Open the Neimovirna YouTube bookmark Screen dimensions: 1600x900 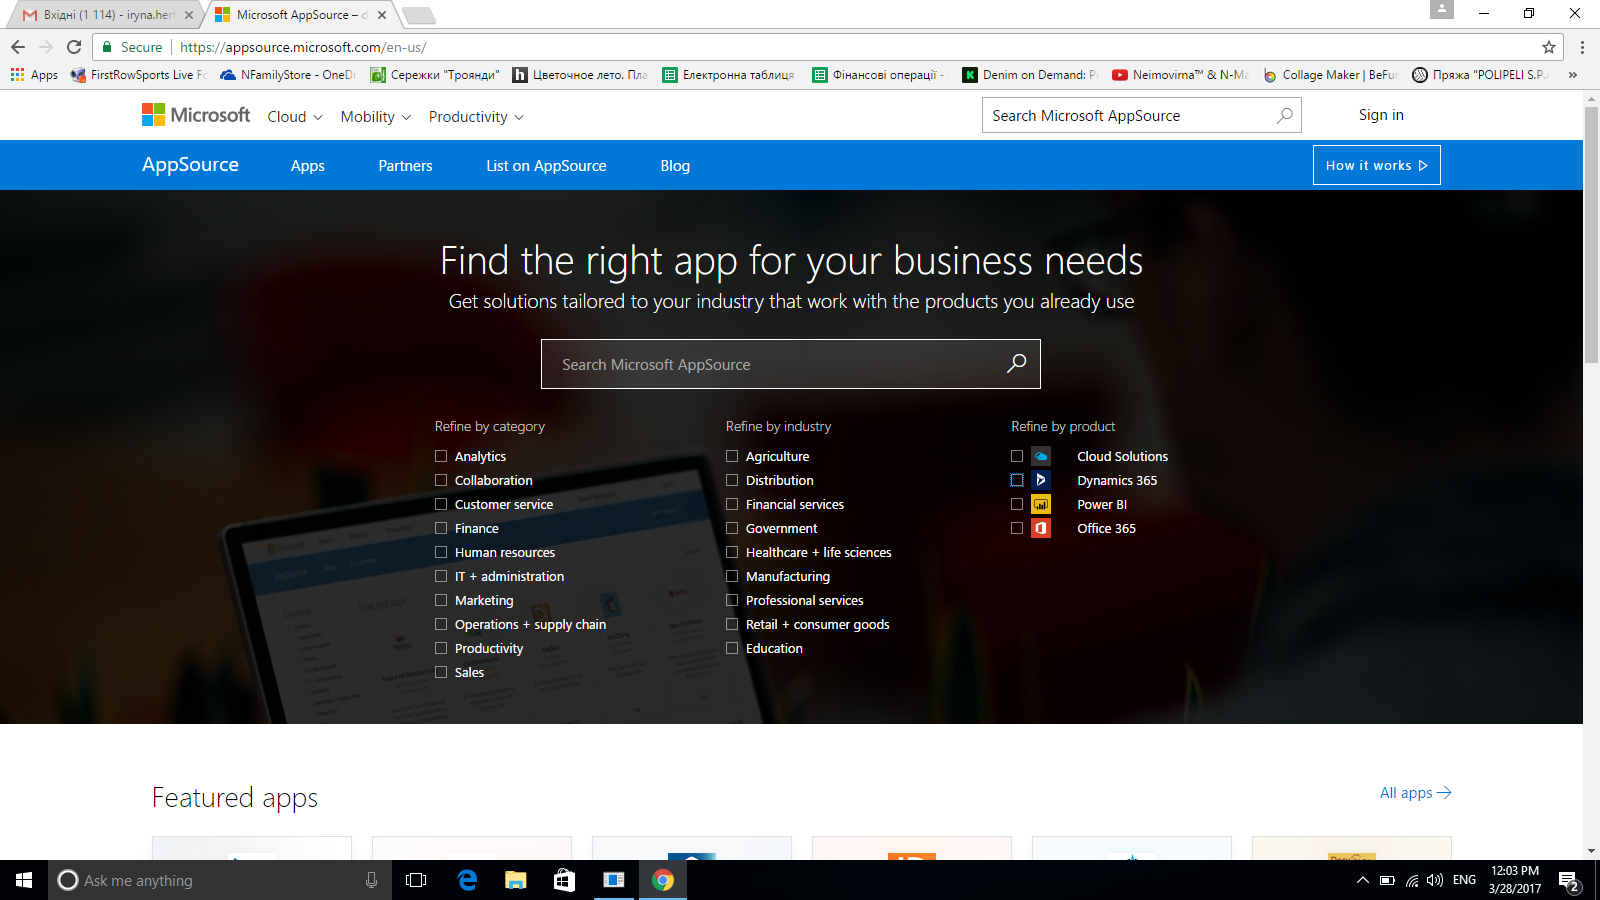pyautogui.click(x=1180, y=75)
